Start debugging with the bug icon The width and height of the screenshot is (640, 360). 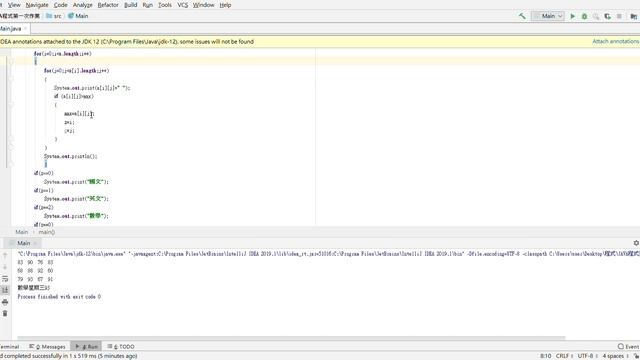[584, 16]
